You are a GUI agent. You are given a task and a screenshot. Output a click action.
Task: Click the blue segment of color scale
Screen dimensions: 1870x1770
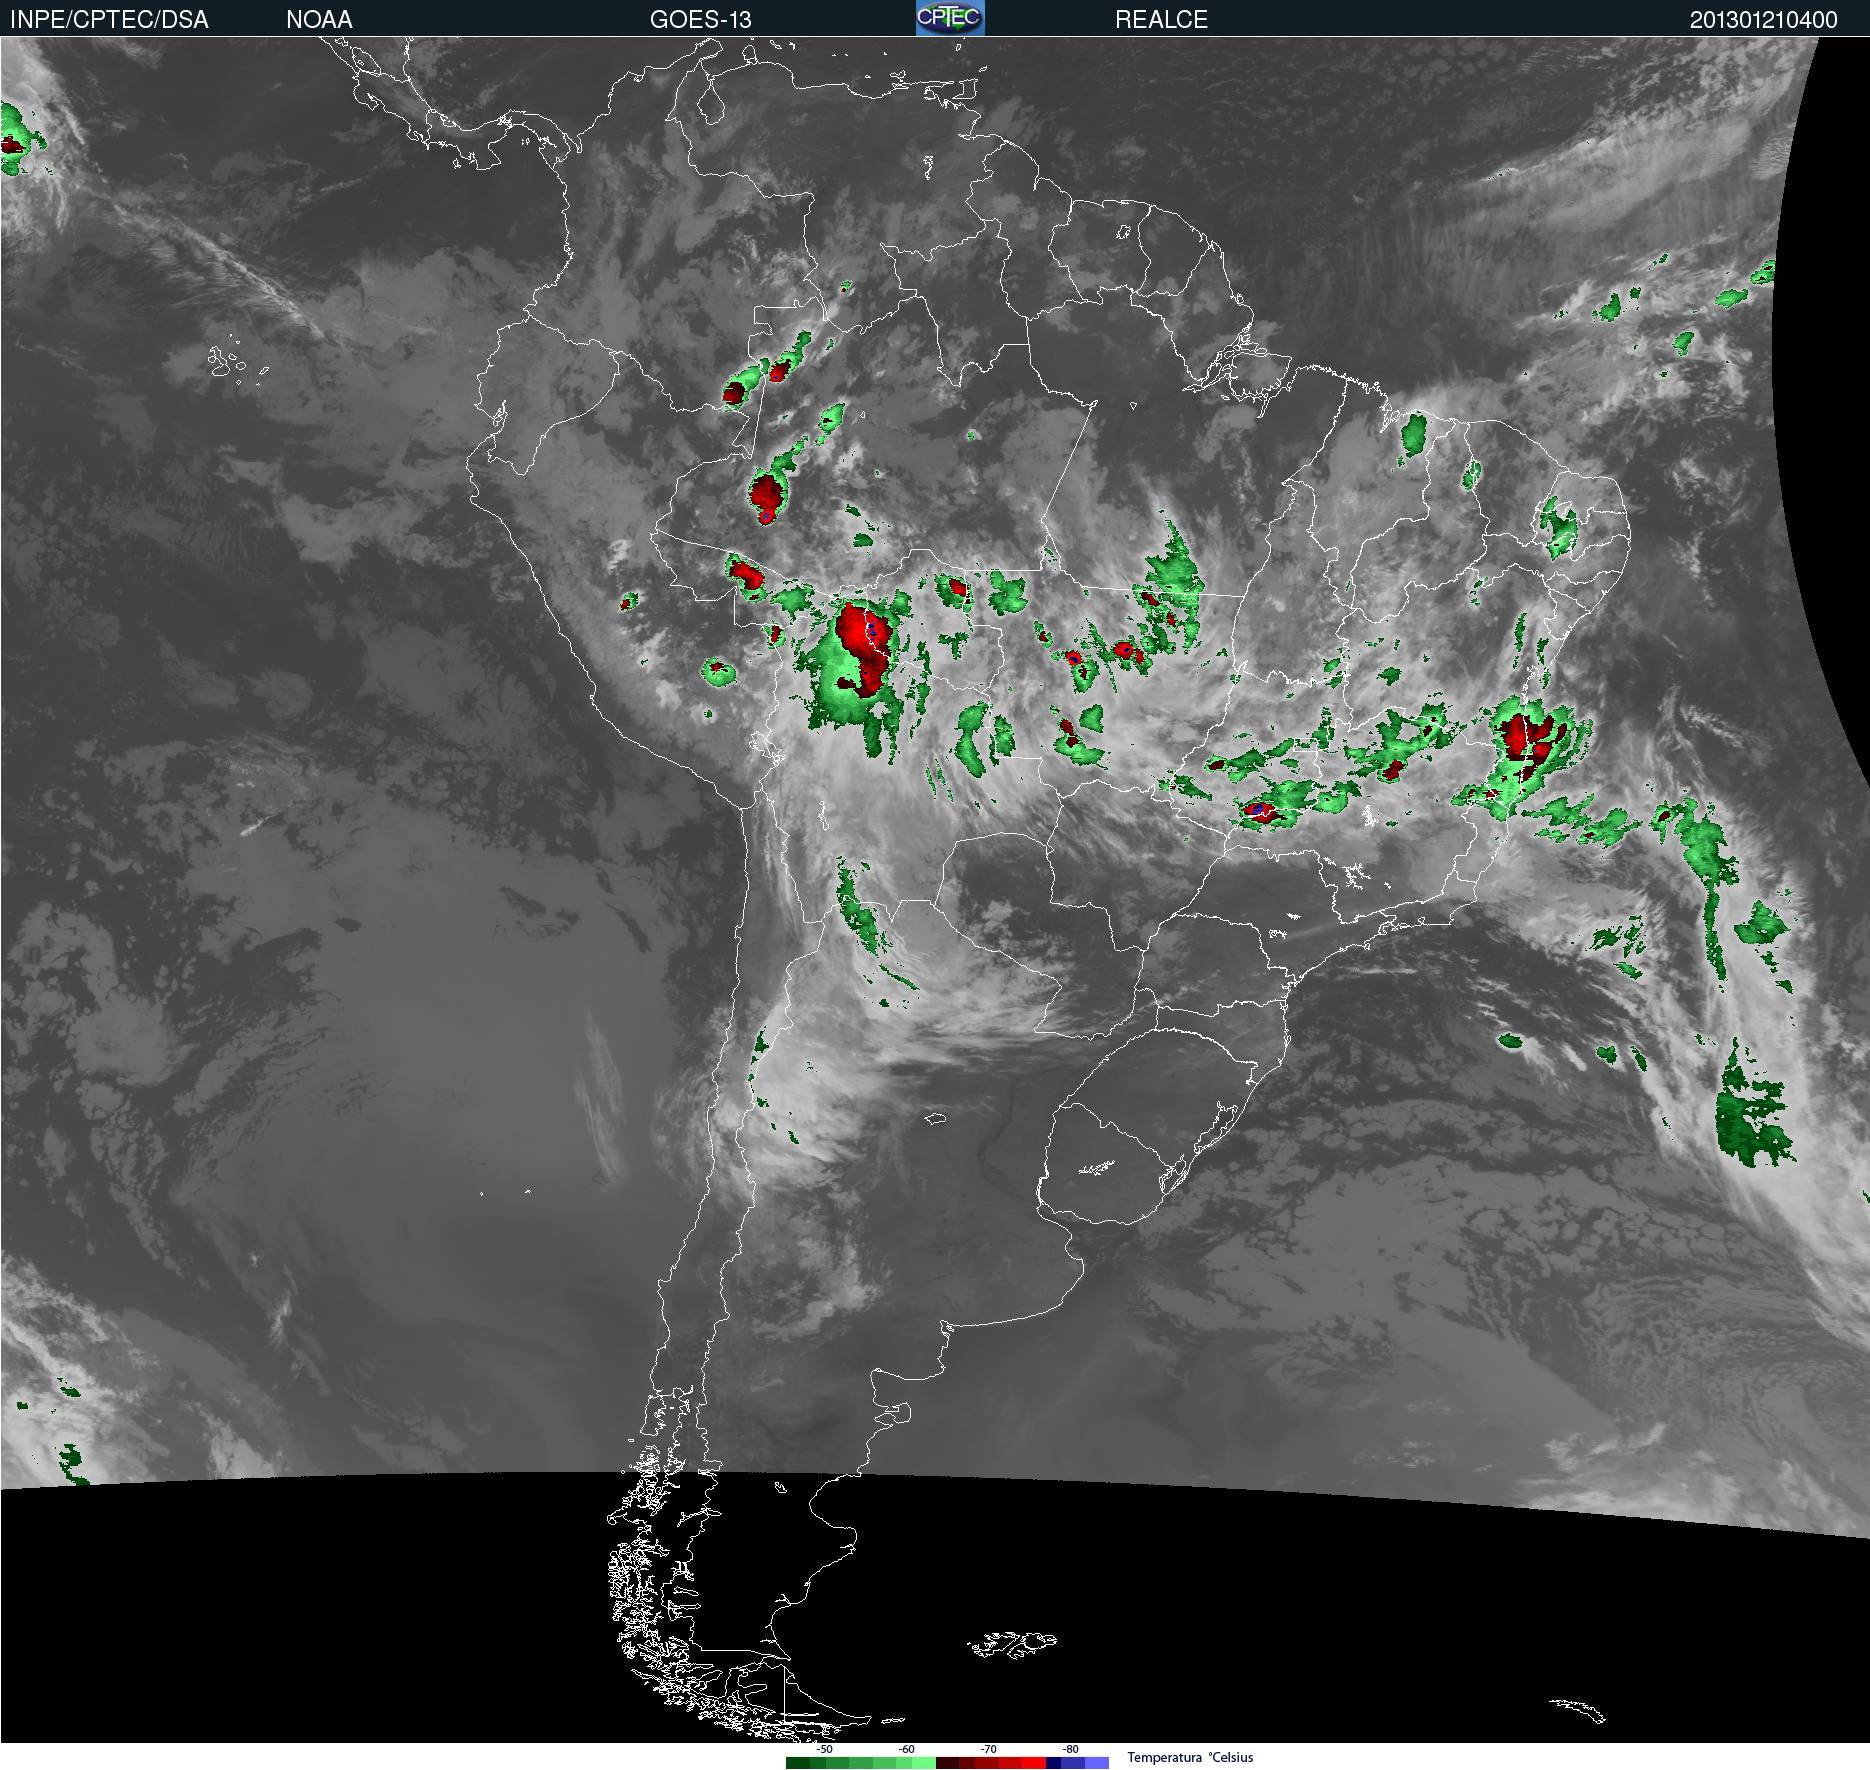click(x=1078, y=1763)
